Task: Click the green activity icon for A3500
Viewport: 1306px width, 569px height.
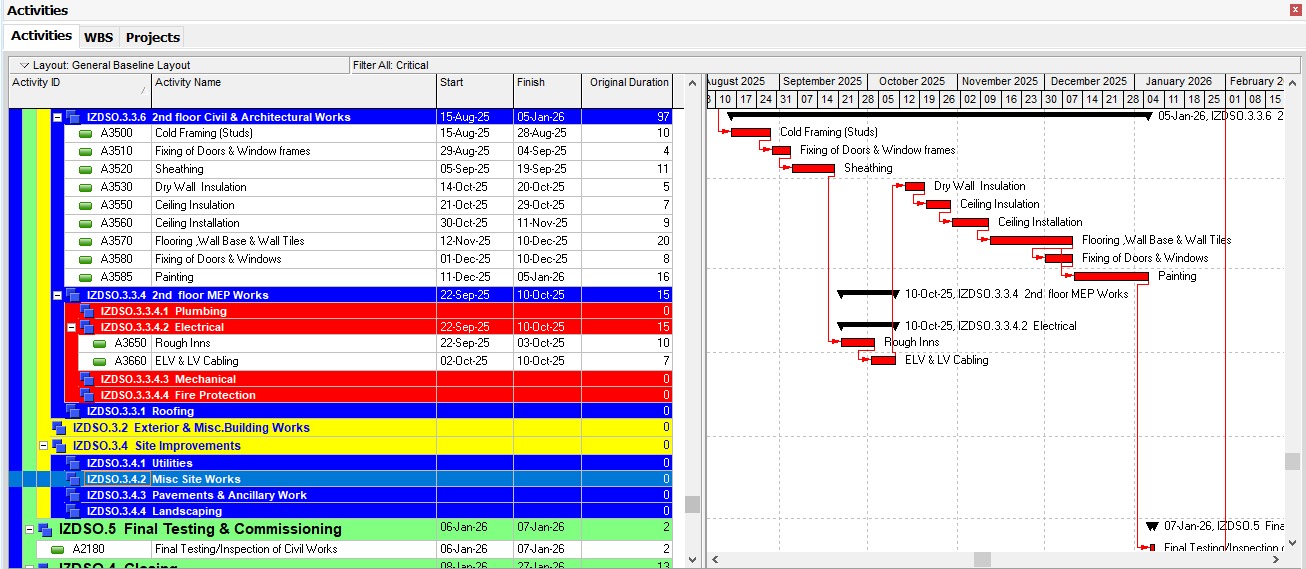Action: point(85,133)
